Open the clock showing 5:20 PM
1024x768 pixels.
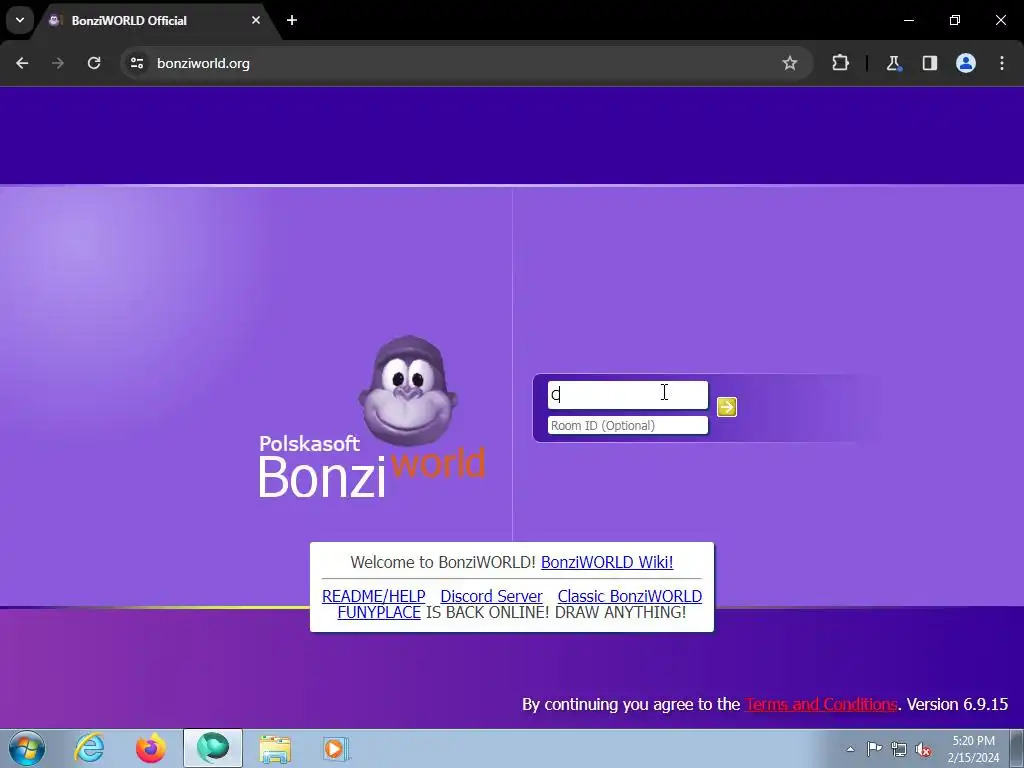pos(973,749)
